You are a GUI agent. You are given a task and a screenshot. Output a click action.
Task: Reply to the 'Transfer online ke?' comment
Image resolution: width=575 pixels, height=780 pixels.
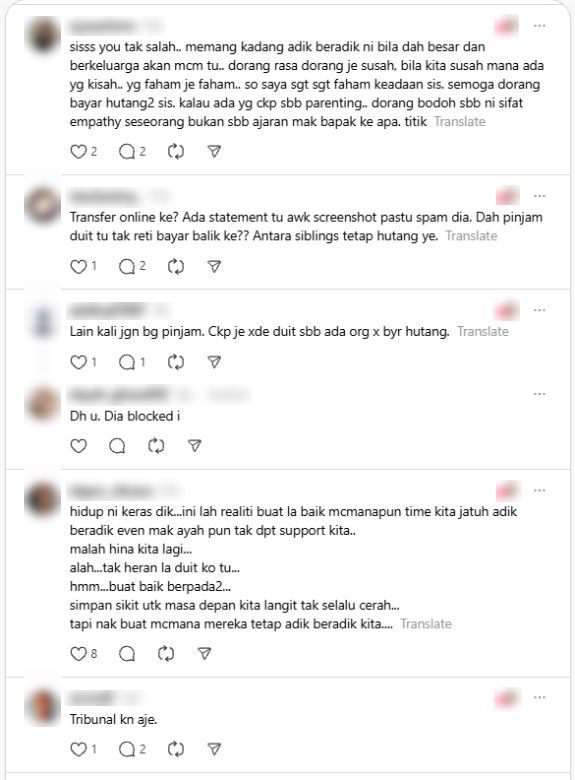coord(127,267)
